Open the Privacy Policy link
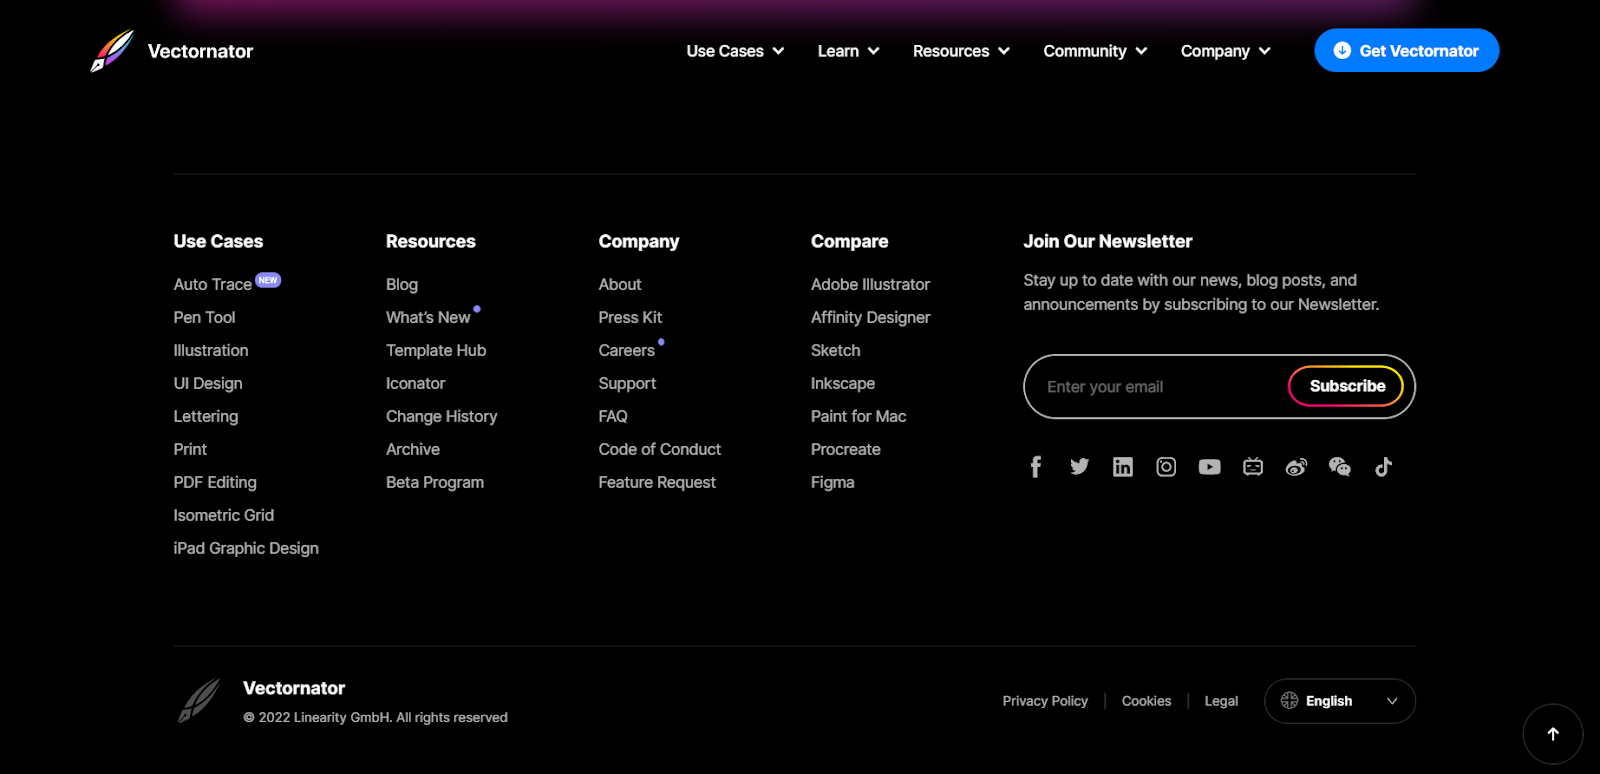Viewport: 1600px width, 774px height. coord(1045,701)
